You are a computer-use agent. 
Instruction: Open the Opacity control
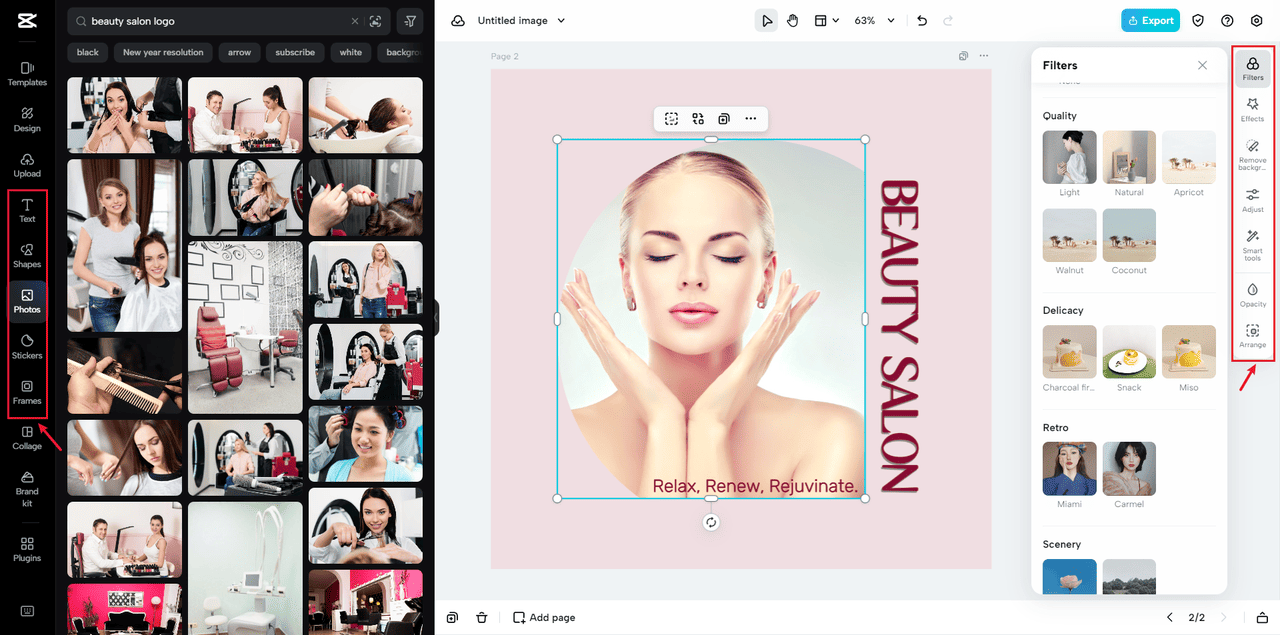coord(1252,294)
